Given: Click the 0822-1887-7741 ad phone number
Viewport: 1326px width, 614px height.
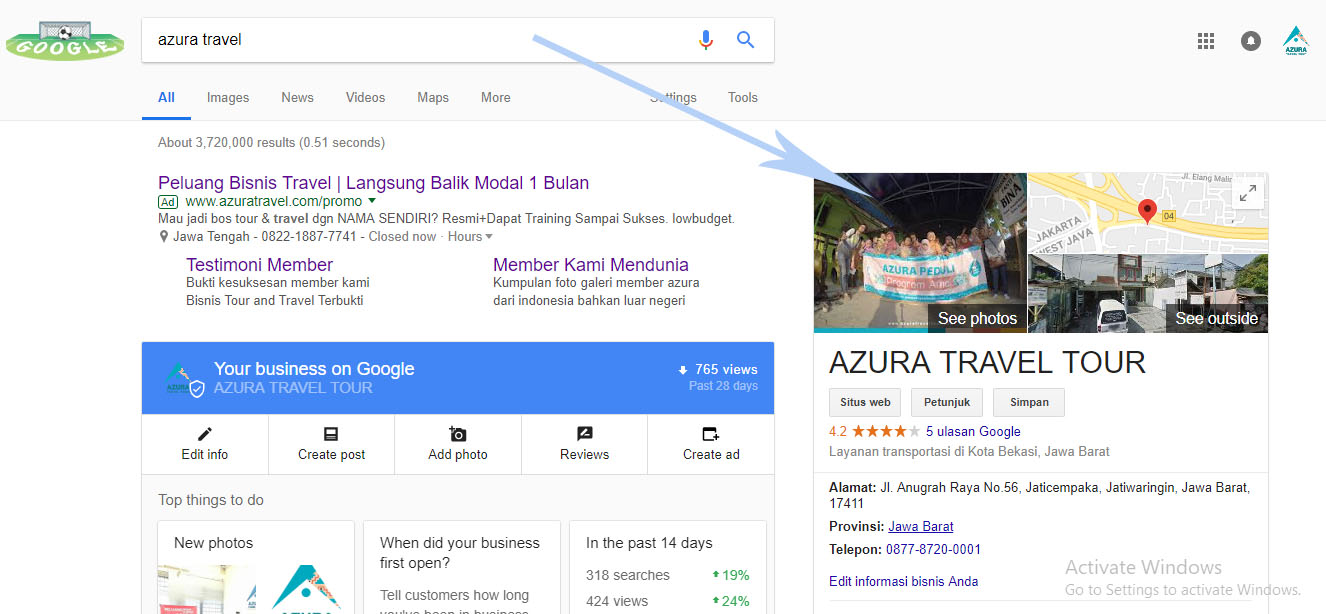Looking at the screenshot, I should tap(309, 237).
